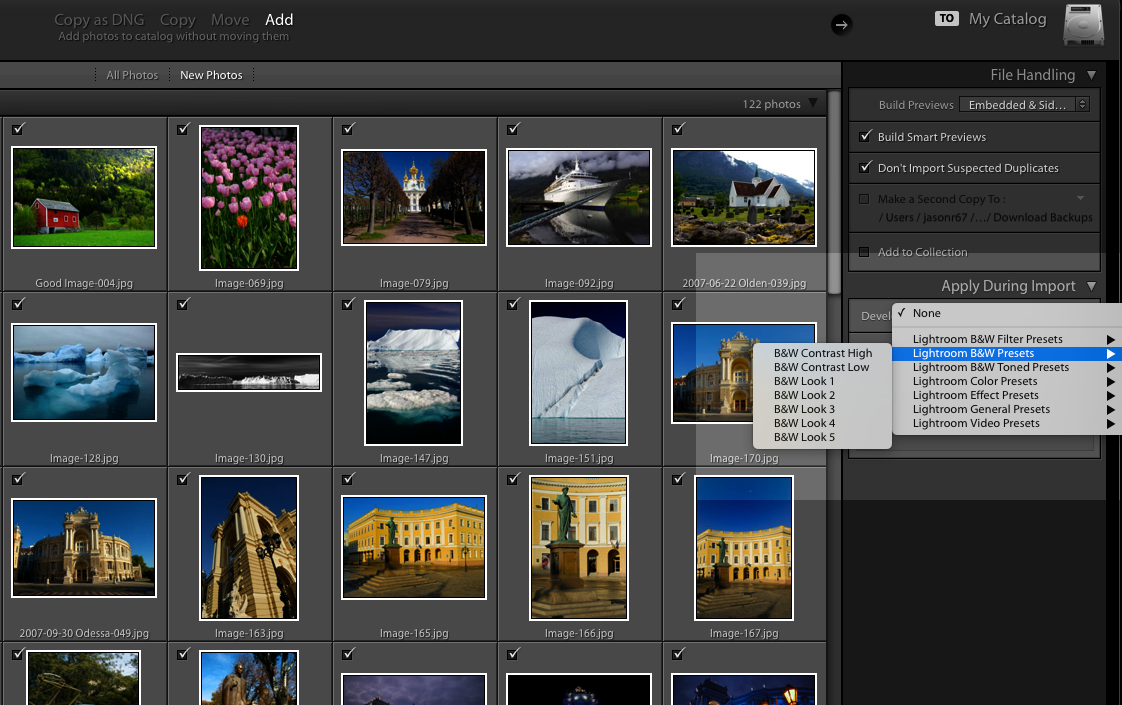Image resolution: width=1122 pixels, height=705 pixels.
Task: Uncheck 2007-06-22 Olden-039.jpg import checkbox
Action: pos(678,129)
